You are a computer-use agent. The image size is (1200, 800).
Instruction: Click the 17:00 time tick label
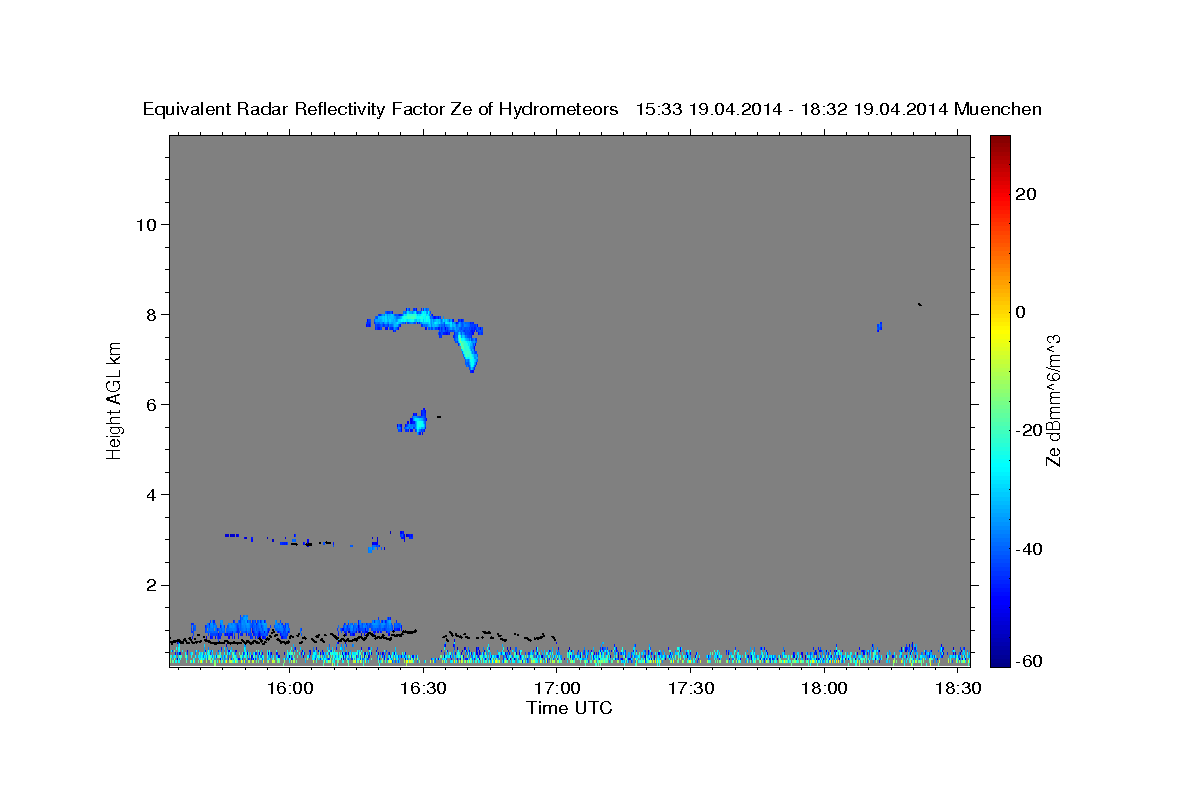(557, 689)
